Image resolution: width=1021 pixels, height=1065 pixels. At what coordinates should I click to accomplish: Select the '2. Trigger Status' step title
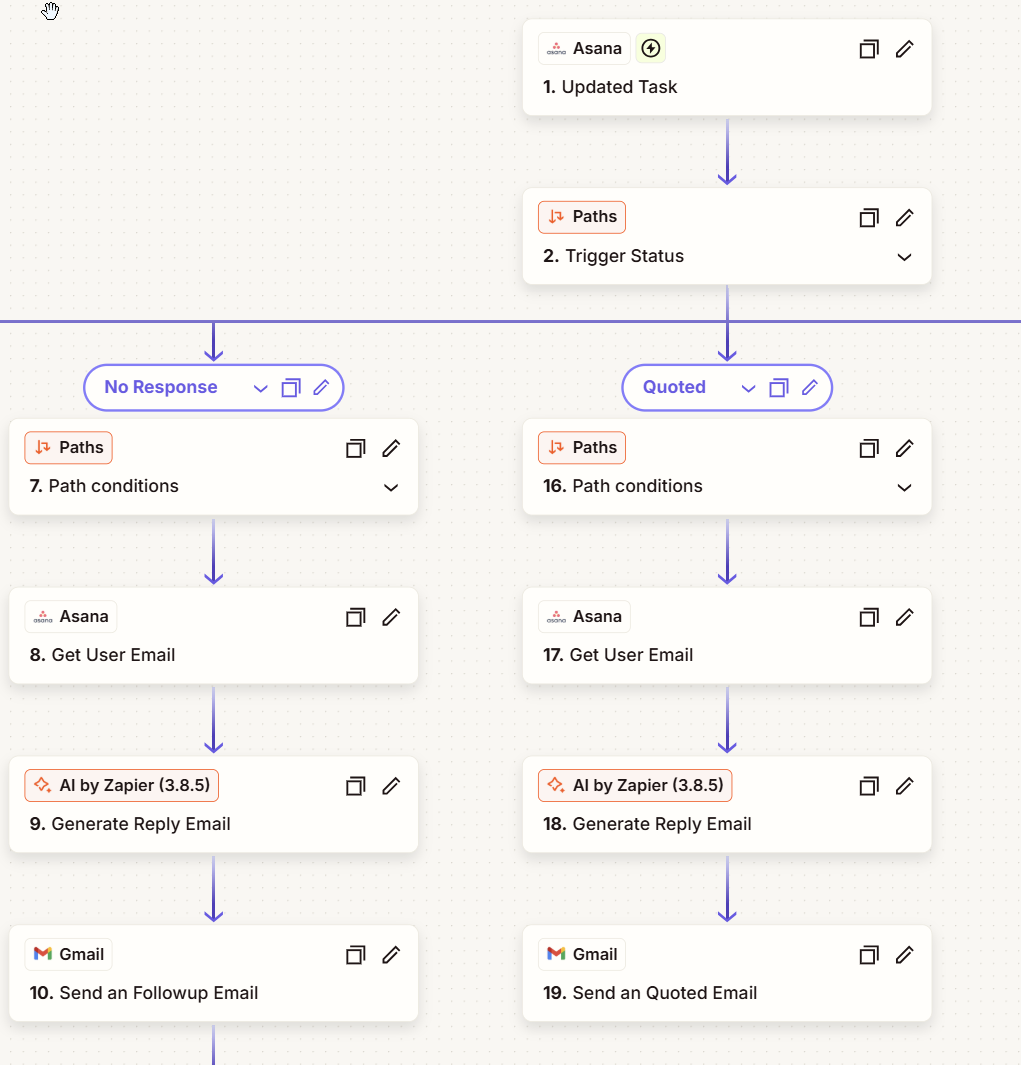(613, 256)
